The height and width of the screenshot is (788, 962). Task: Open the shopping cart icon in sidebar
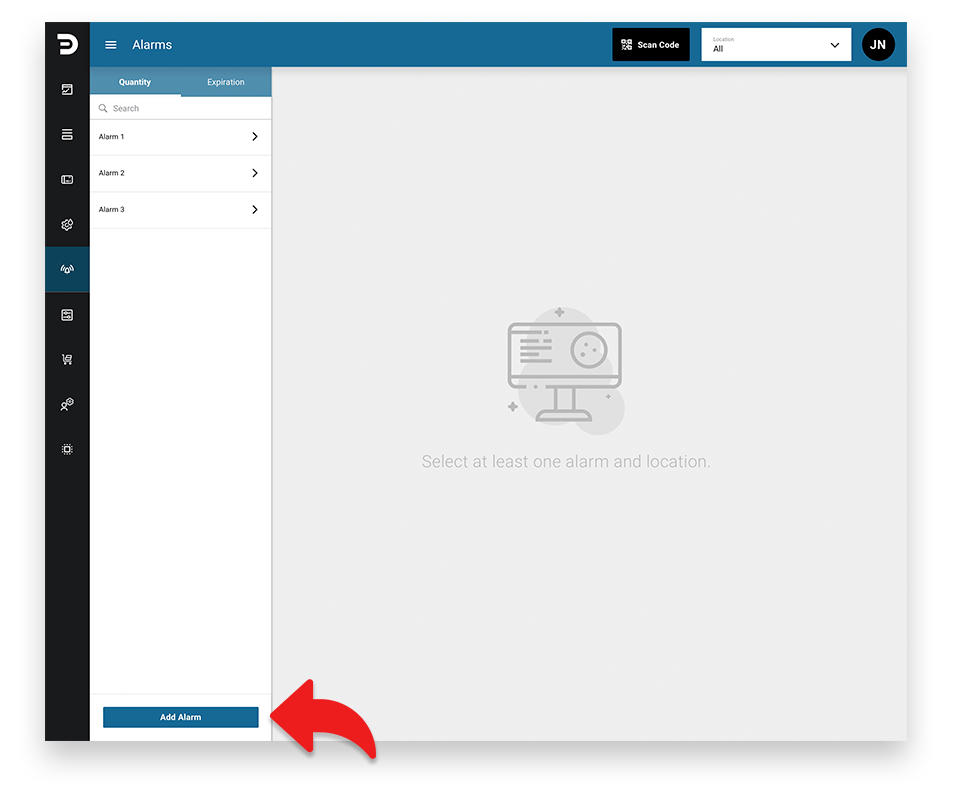(67, 360)
